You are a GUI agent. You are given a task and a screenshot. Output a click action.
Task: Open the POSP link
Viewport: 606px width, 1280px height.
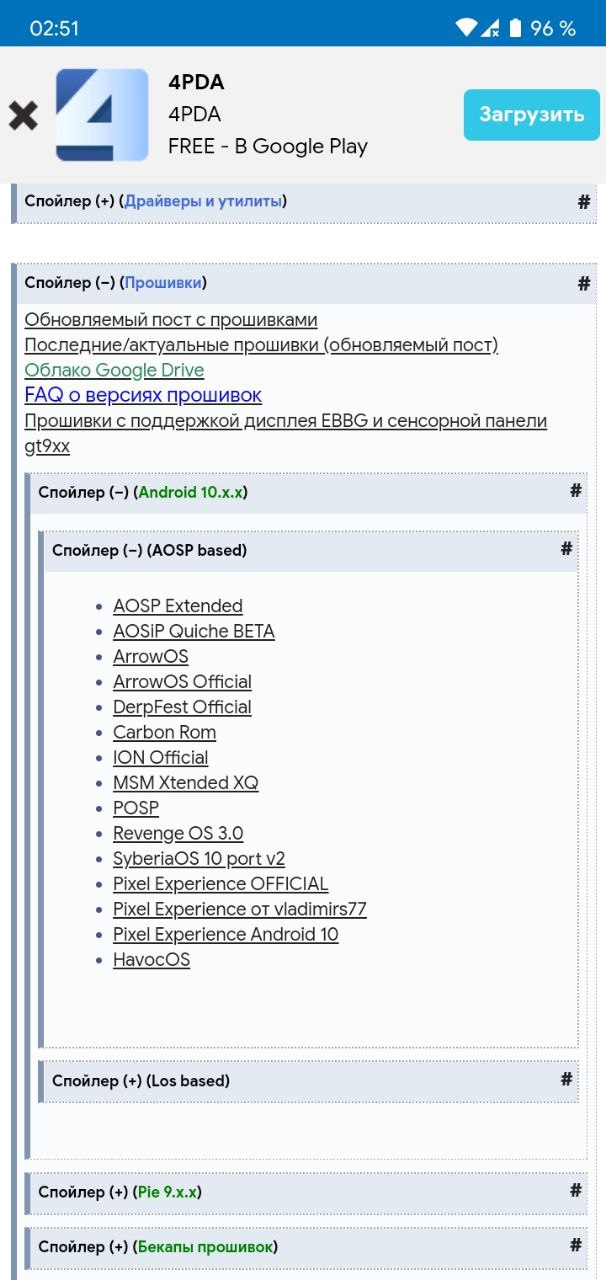coord(136,808)
